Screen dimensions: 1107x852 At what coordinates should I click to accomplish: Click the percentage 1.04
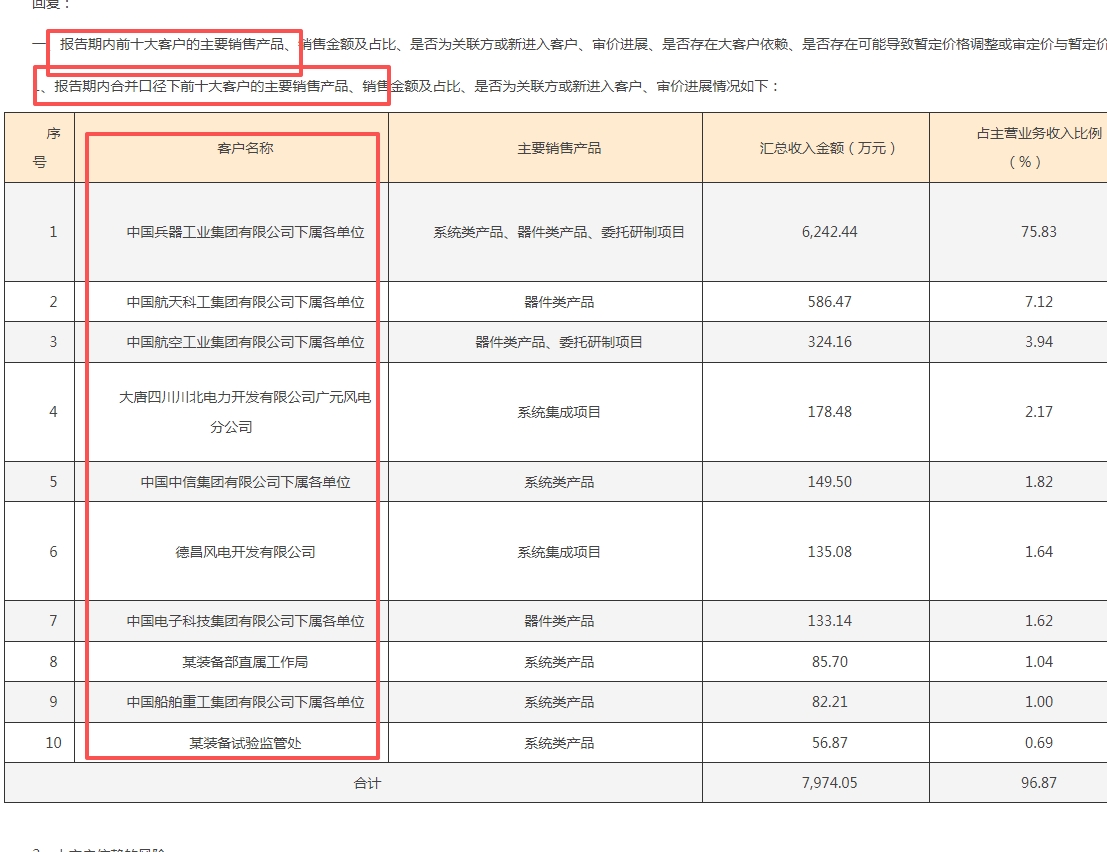pyautogui.click(x=1039, y=662)
